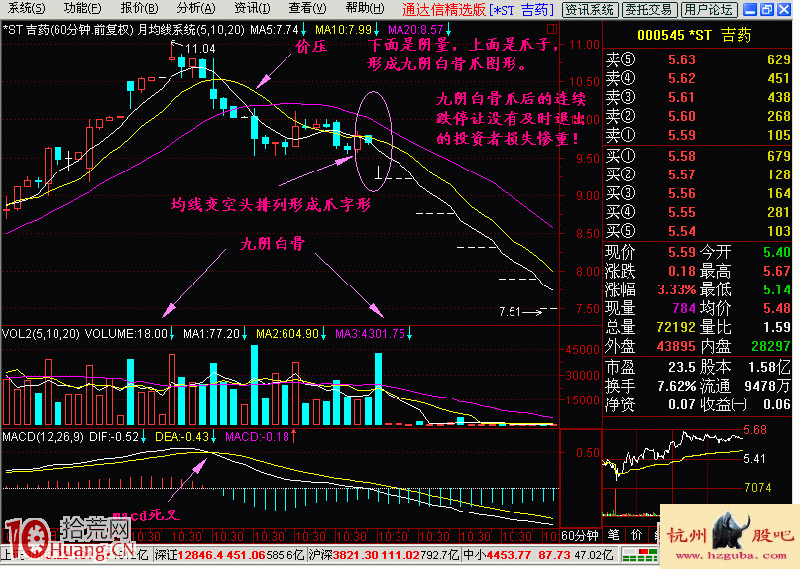Click the 买① 5.58 order row
Screen dimensions: 800x569
(x=697, y=156)
